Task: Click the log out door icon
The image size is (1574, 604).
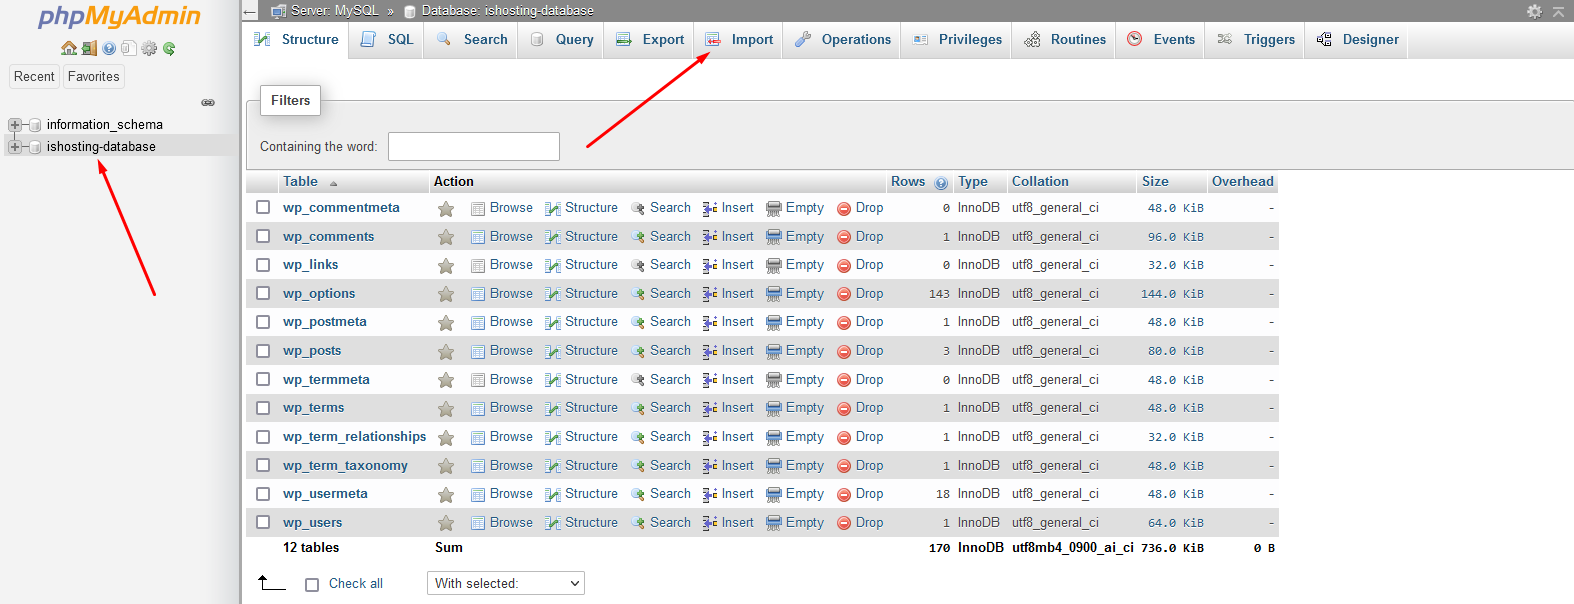Action: click(x=89, y=48)
